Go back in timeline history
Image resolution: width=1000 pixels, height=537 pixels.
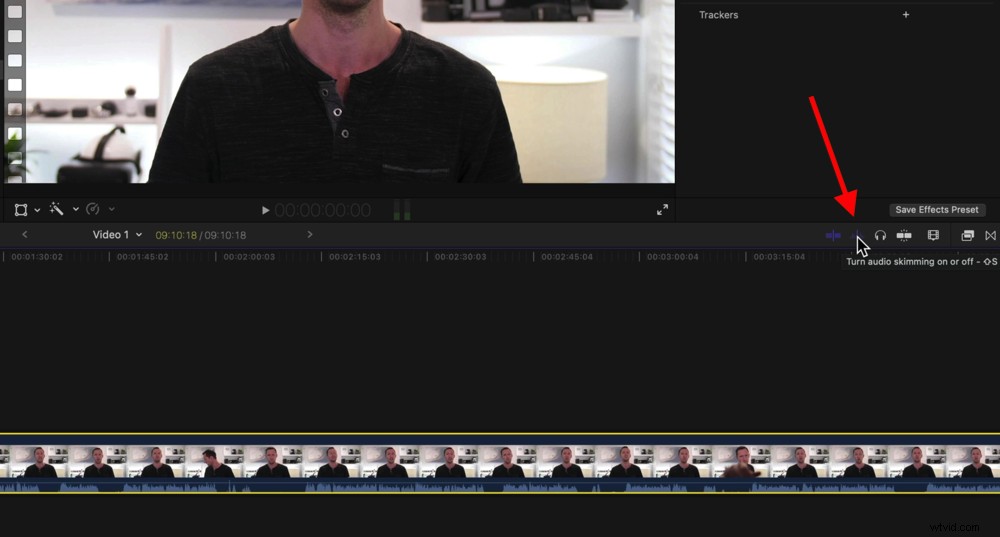click(x=25, y=235)
